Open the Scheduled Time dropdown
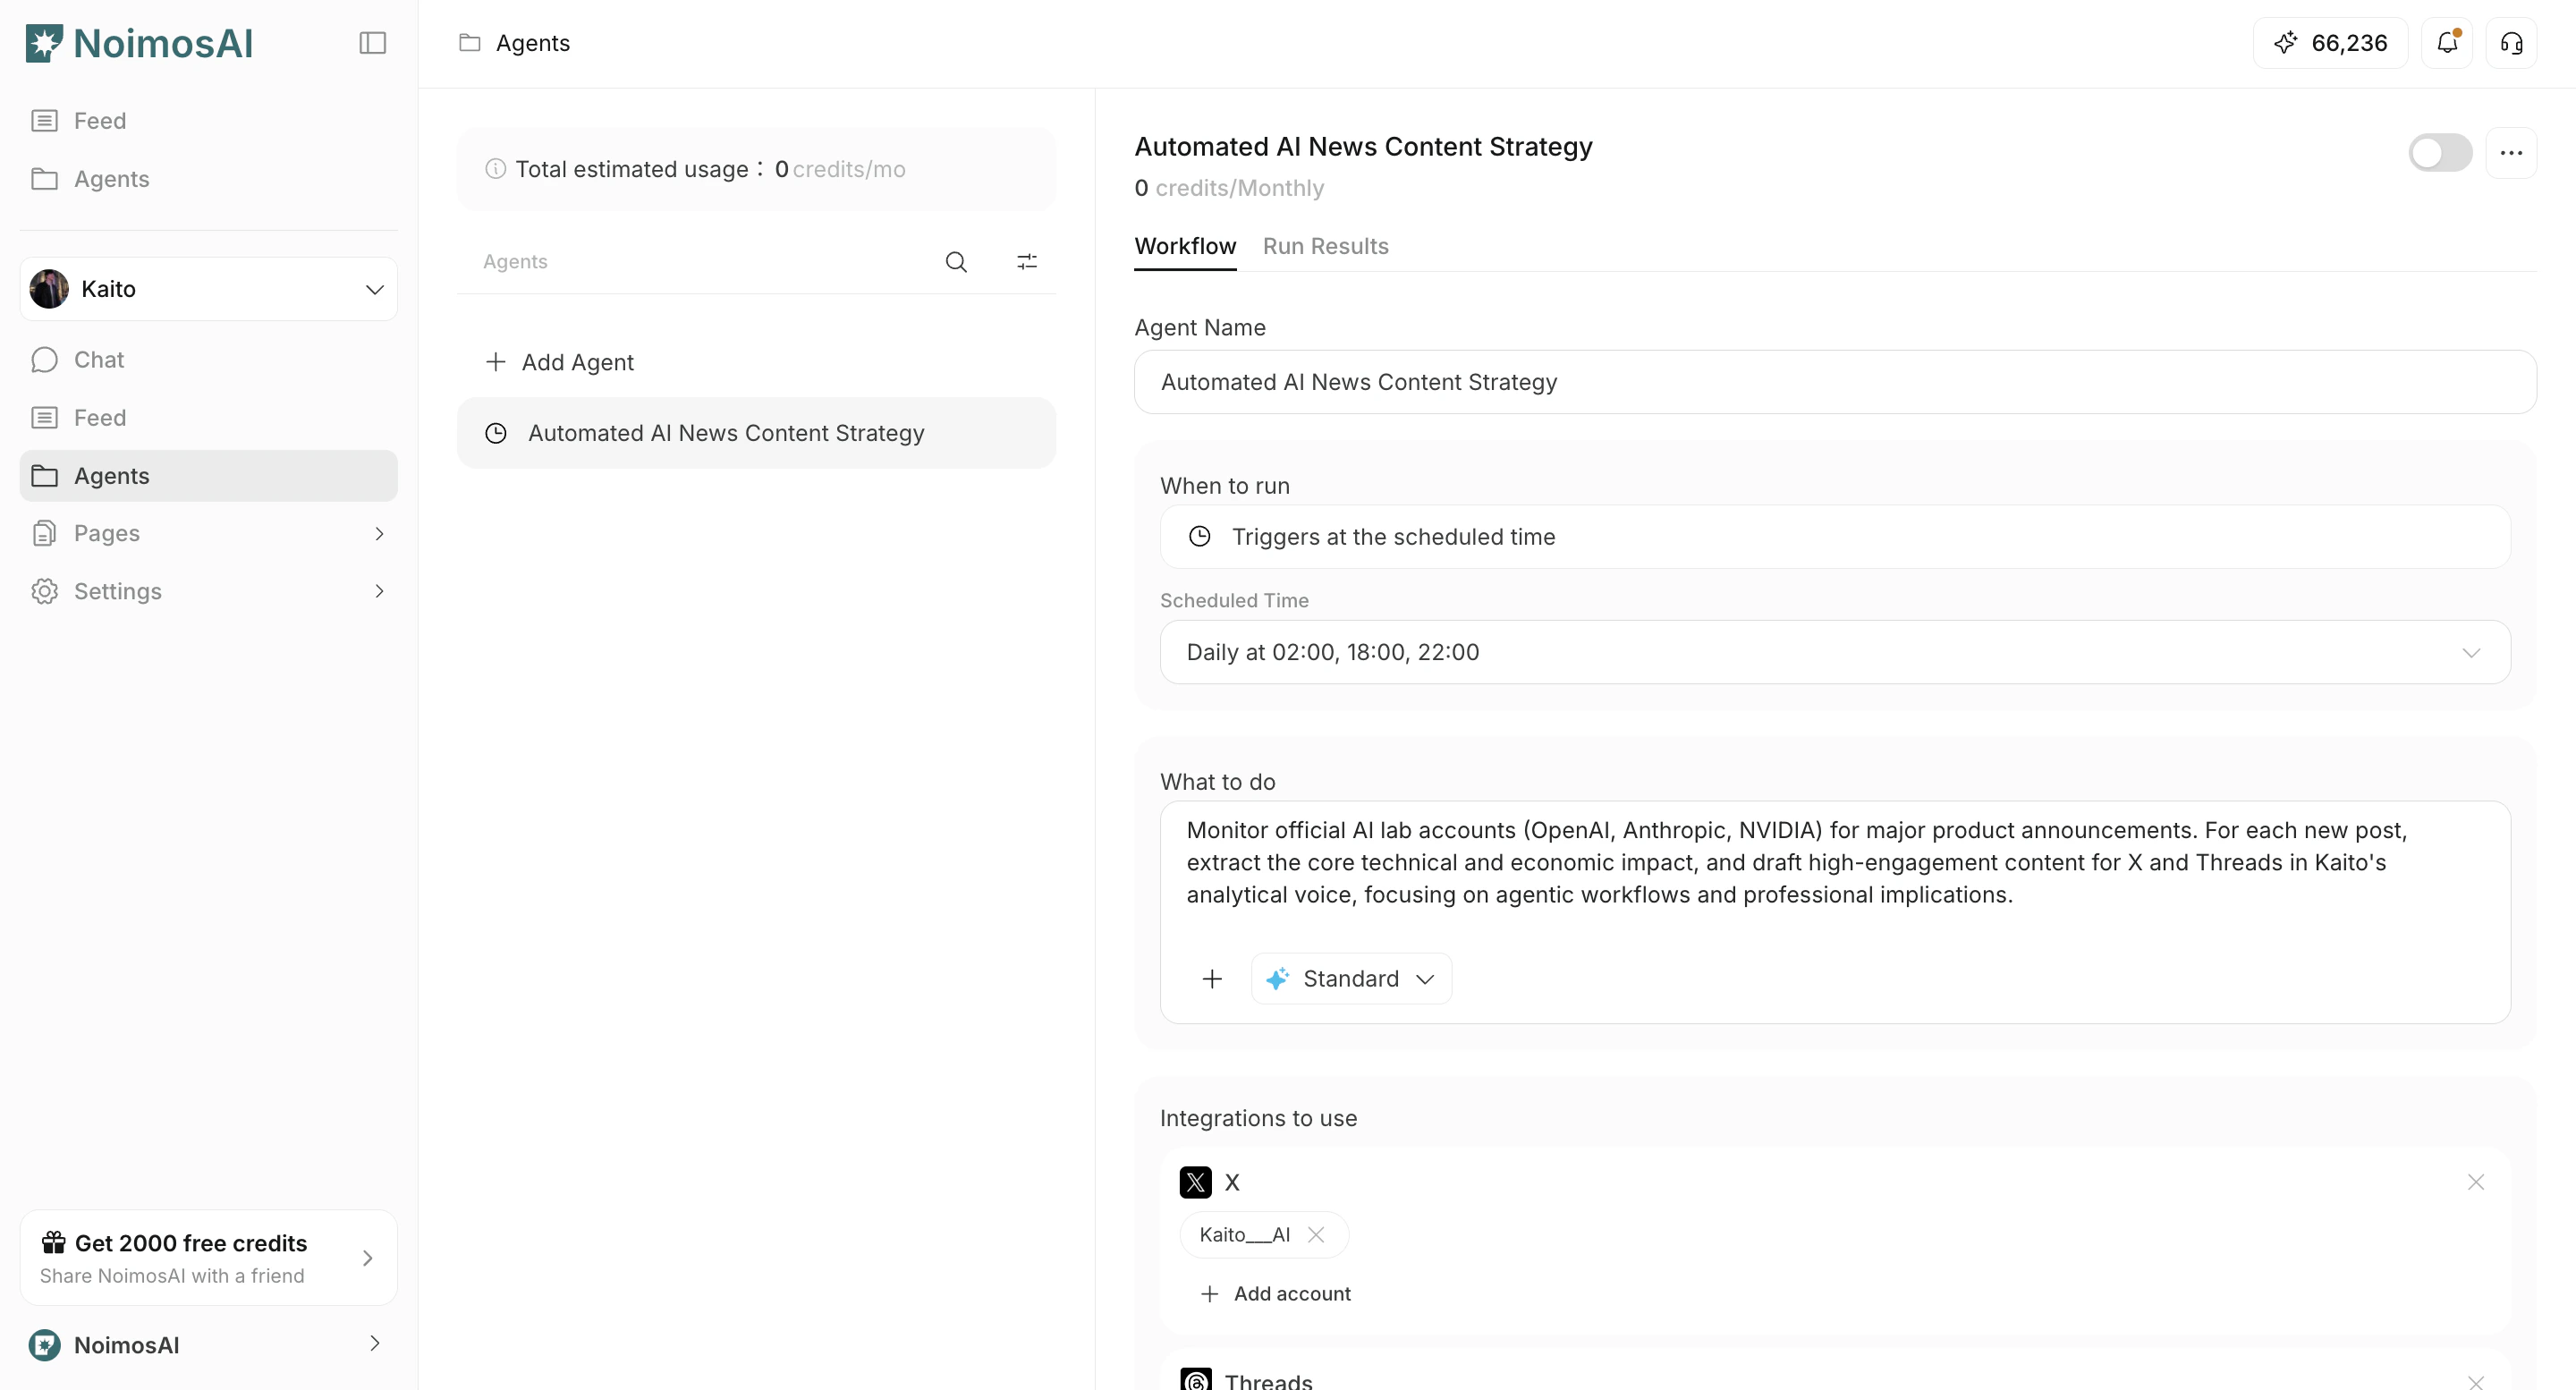The width and height of the screenshot is (2576, 1390). [1834, 652]
